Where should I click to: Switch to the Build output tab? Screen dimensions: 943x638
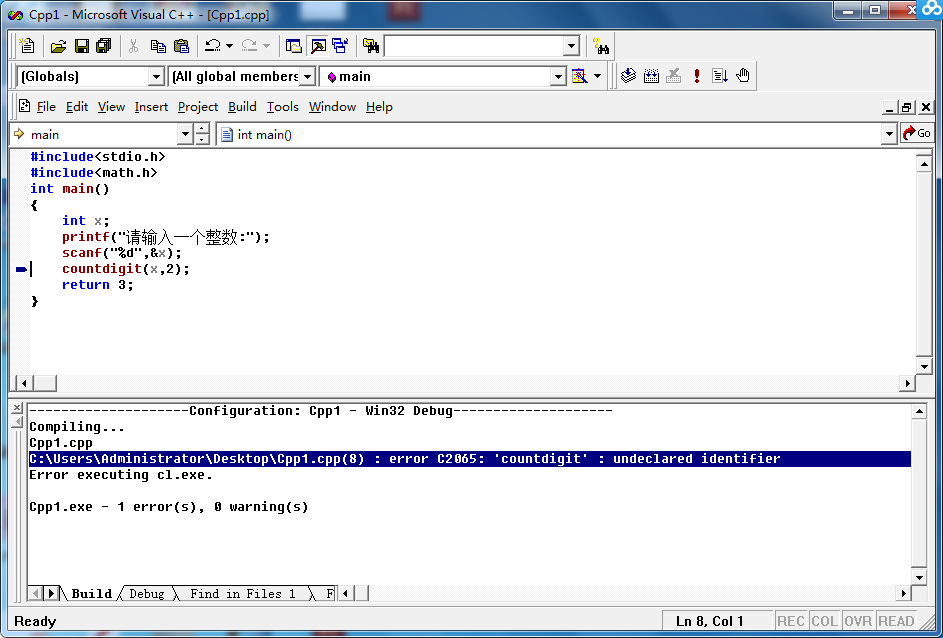point(91,594)
